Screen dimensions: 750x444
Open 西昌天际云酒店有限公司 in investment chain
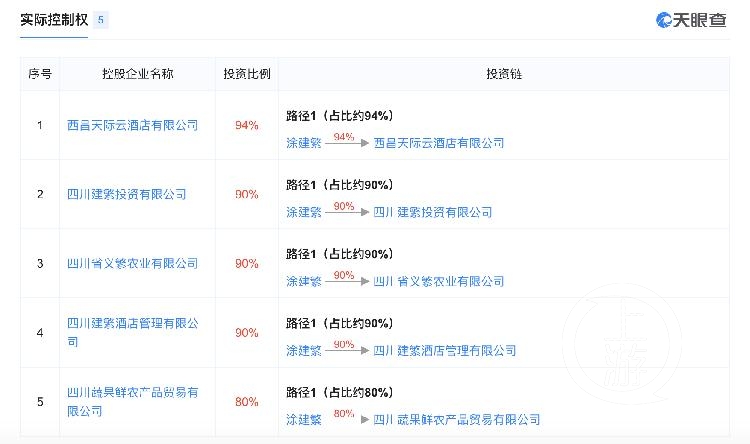439,143
